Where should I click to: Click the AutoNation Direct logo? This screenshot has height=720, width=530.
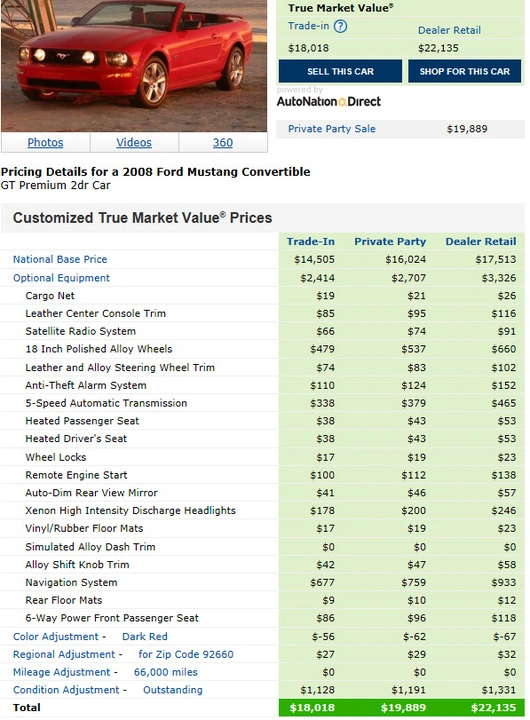click(329, 101)
